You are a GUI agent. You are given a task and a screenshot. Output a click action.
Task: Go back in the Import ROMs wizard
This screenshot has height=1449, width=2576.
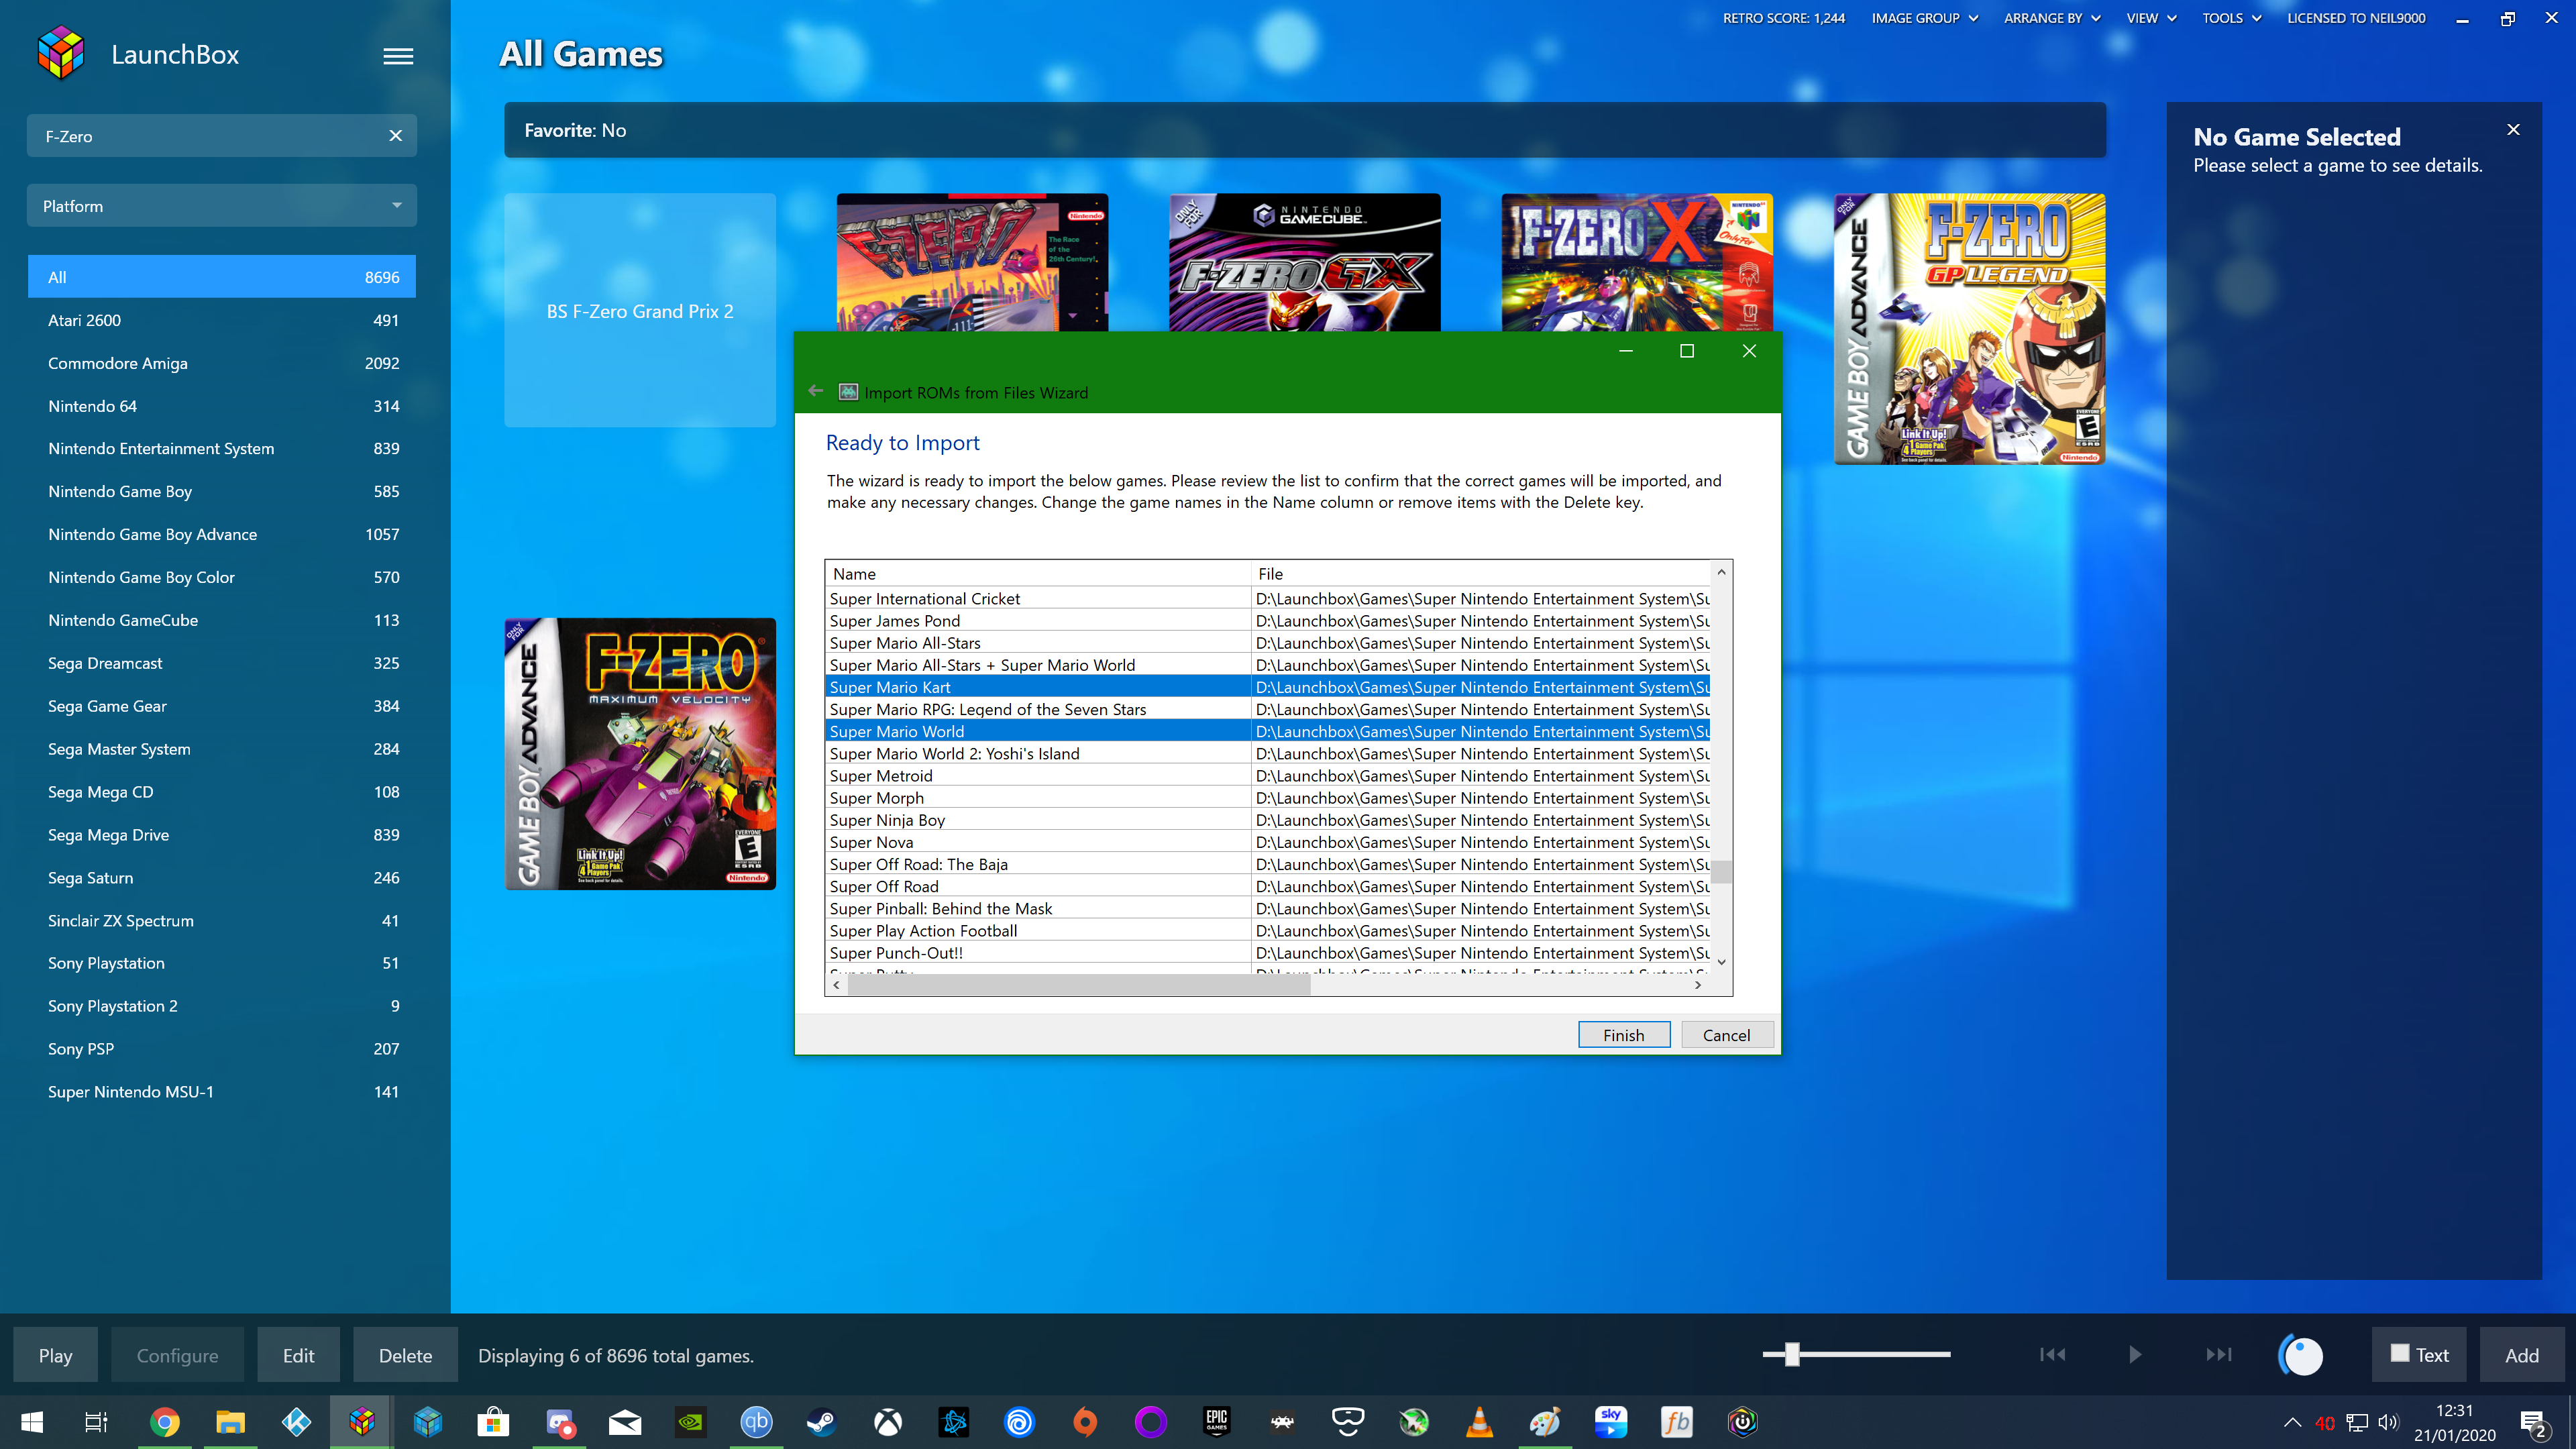pos(816,391)
